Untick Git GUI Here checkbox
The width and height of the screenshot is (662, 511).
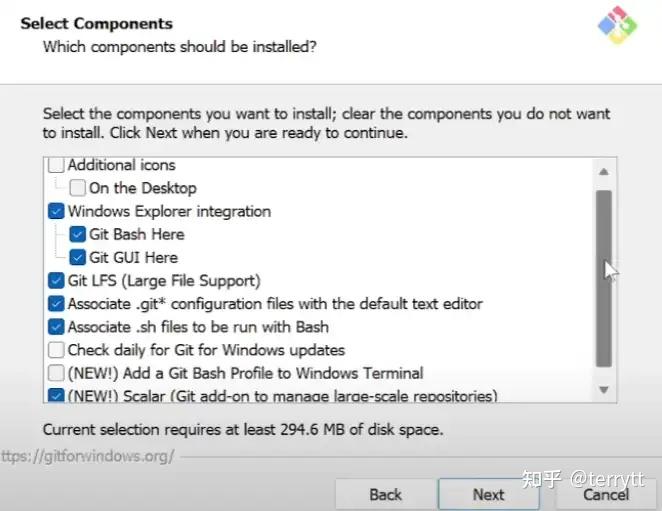(x=78, y=258)
